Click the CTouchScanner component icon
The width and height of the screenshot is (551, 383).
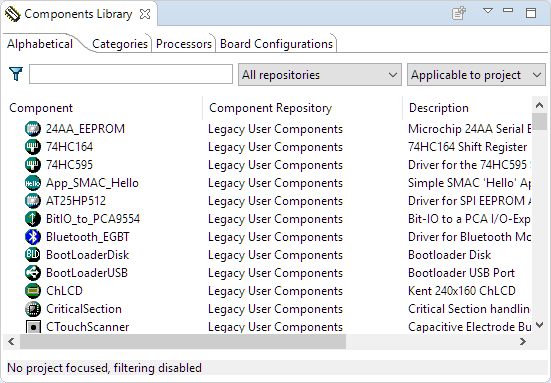tap(33, 326)
